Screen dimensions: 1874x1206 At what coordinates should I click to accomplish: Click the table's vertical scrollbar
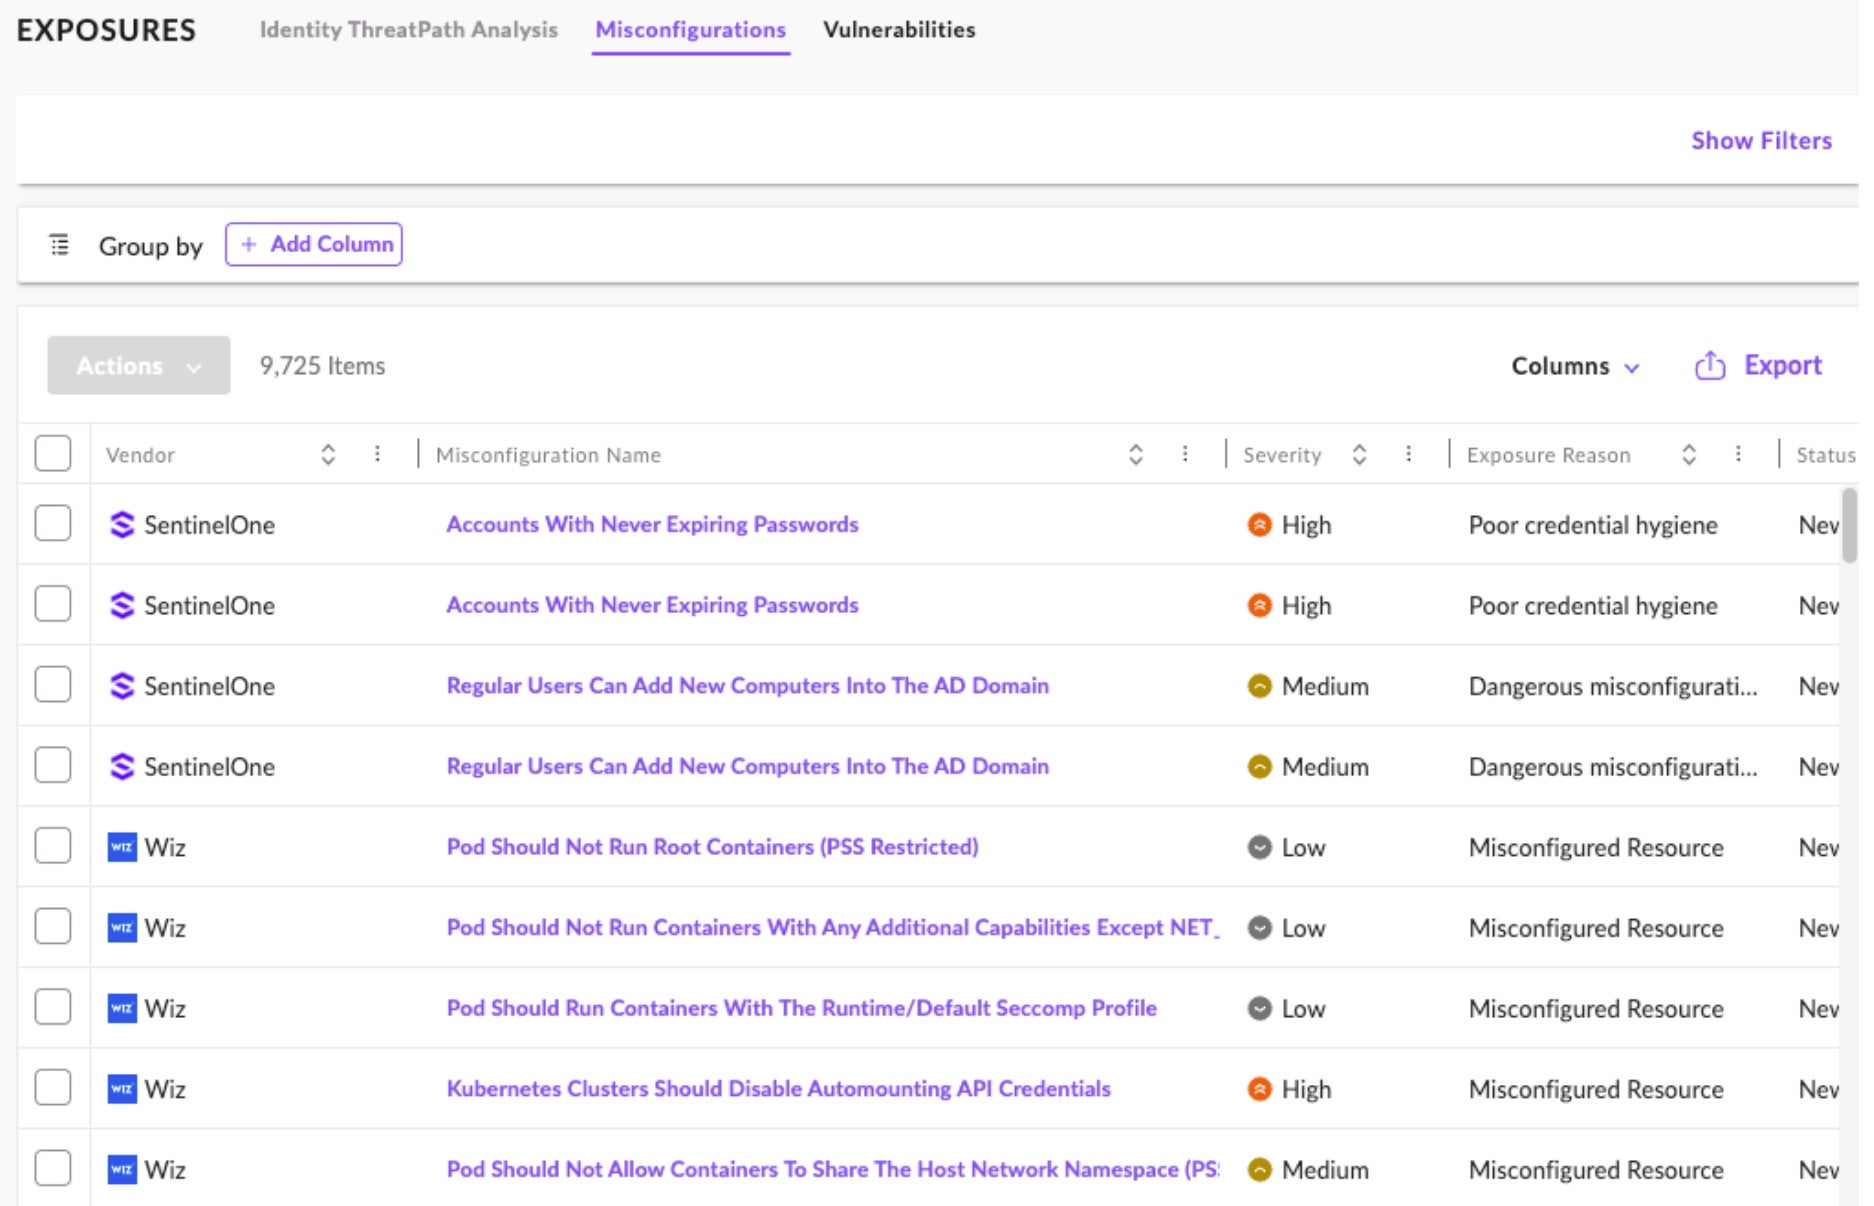(1849, 526)
